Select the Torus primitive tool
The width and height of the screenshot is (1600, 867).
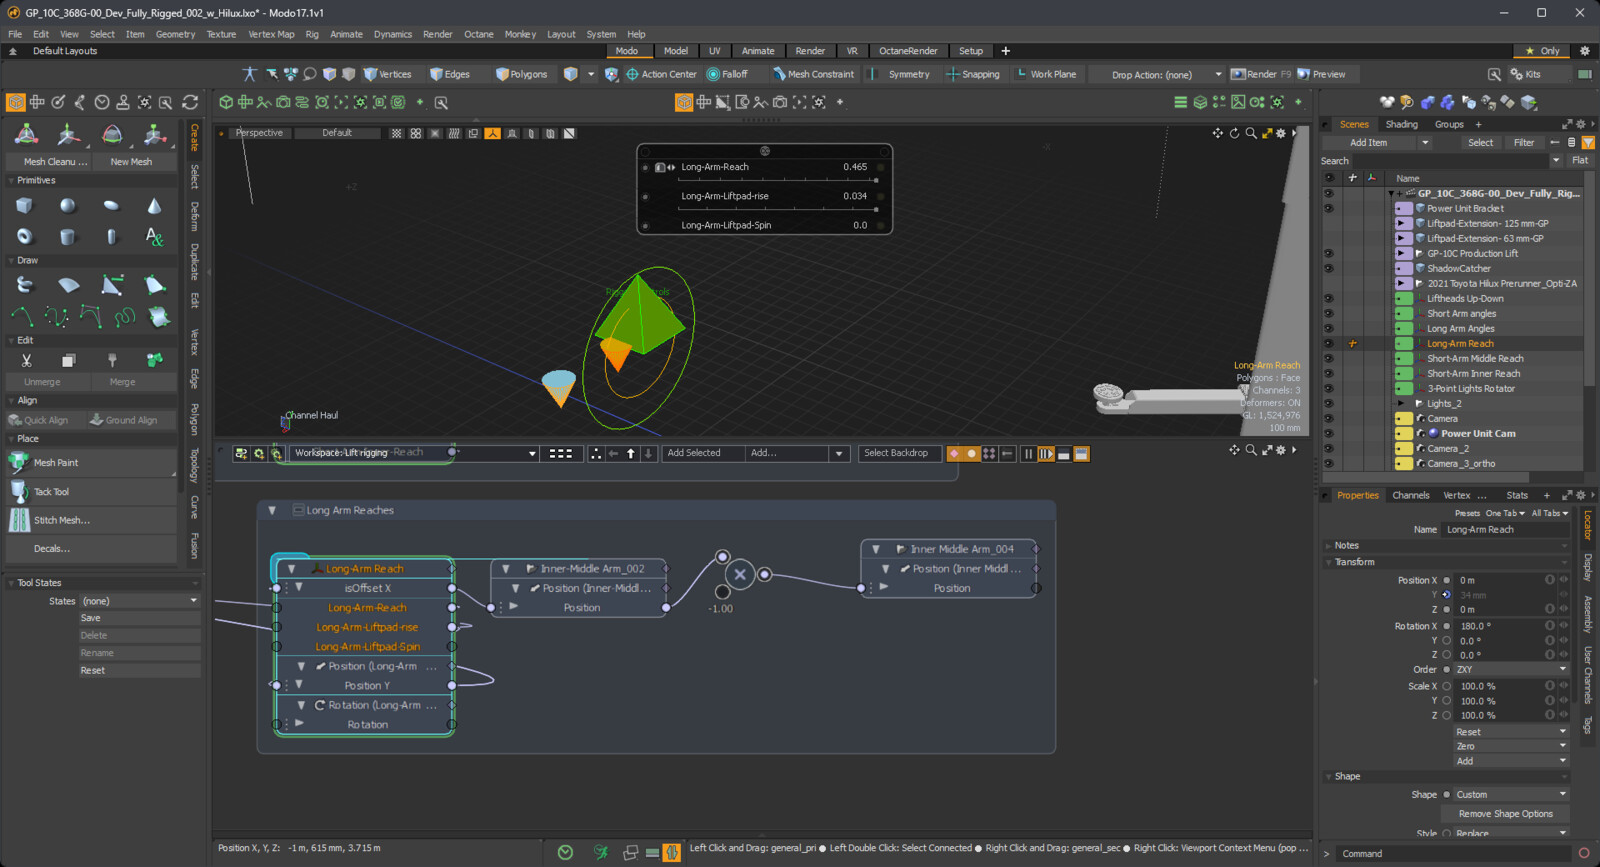click(24, 237)
